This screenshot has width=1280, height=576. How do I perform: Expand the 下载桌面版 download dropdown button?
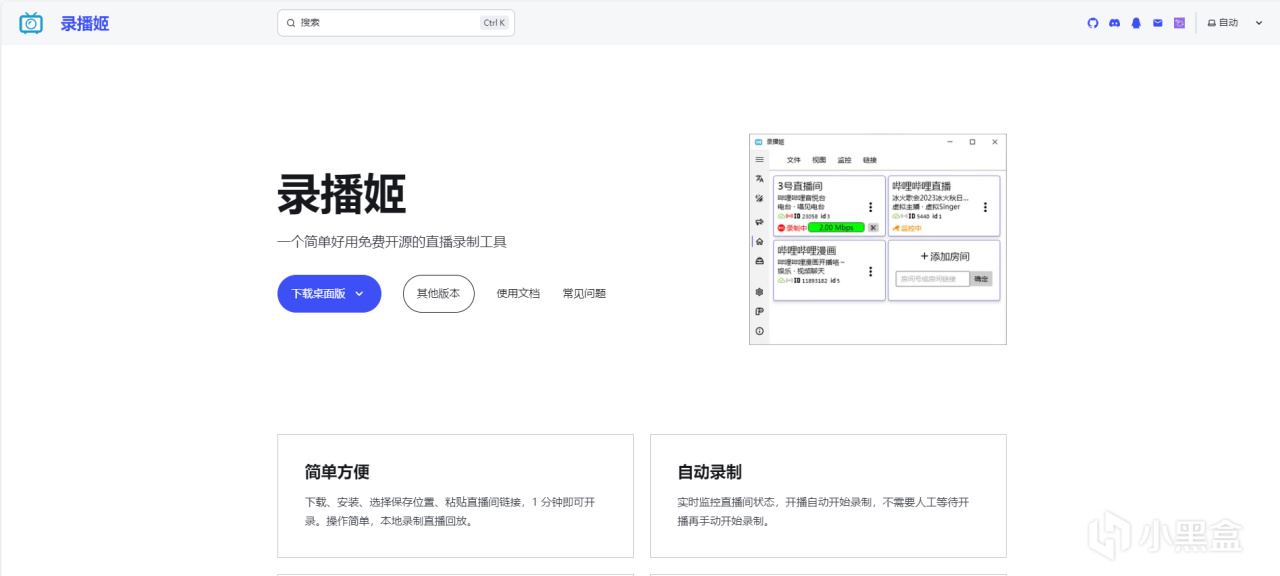pos(329,294)
